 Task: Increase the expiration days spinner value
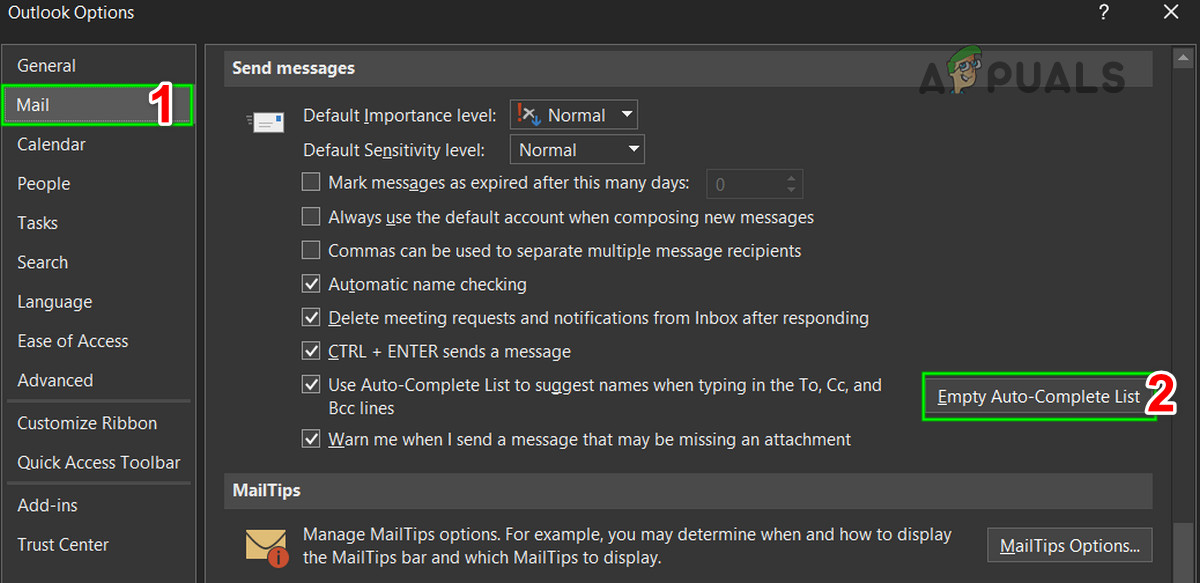click(x=792, y=179)
